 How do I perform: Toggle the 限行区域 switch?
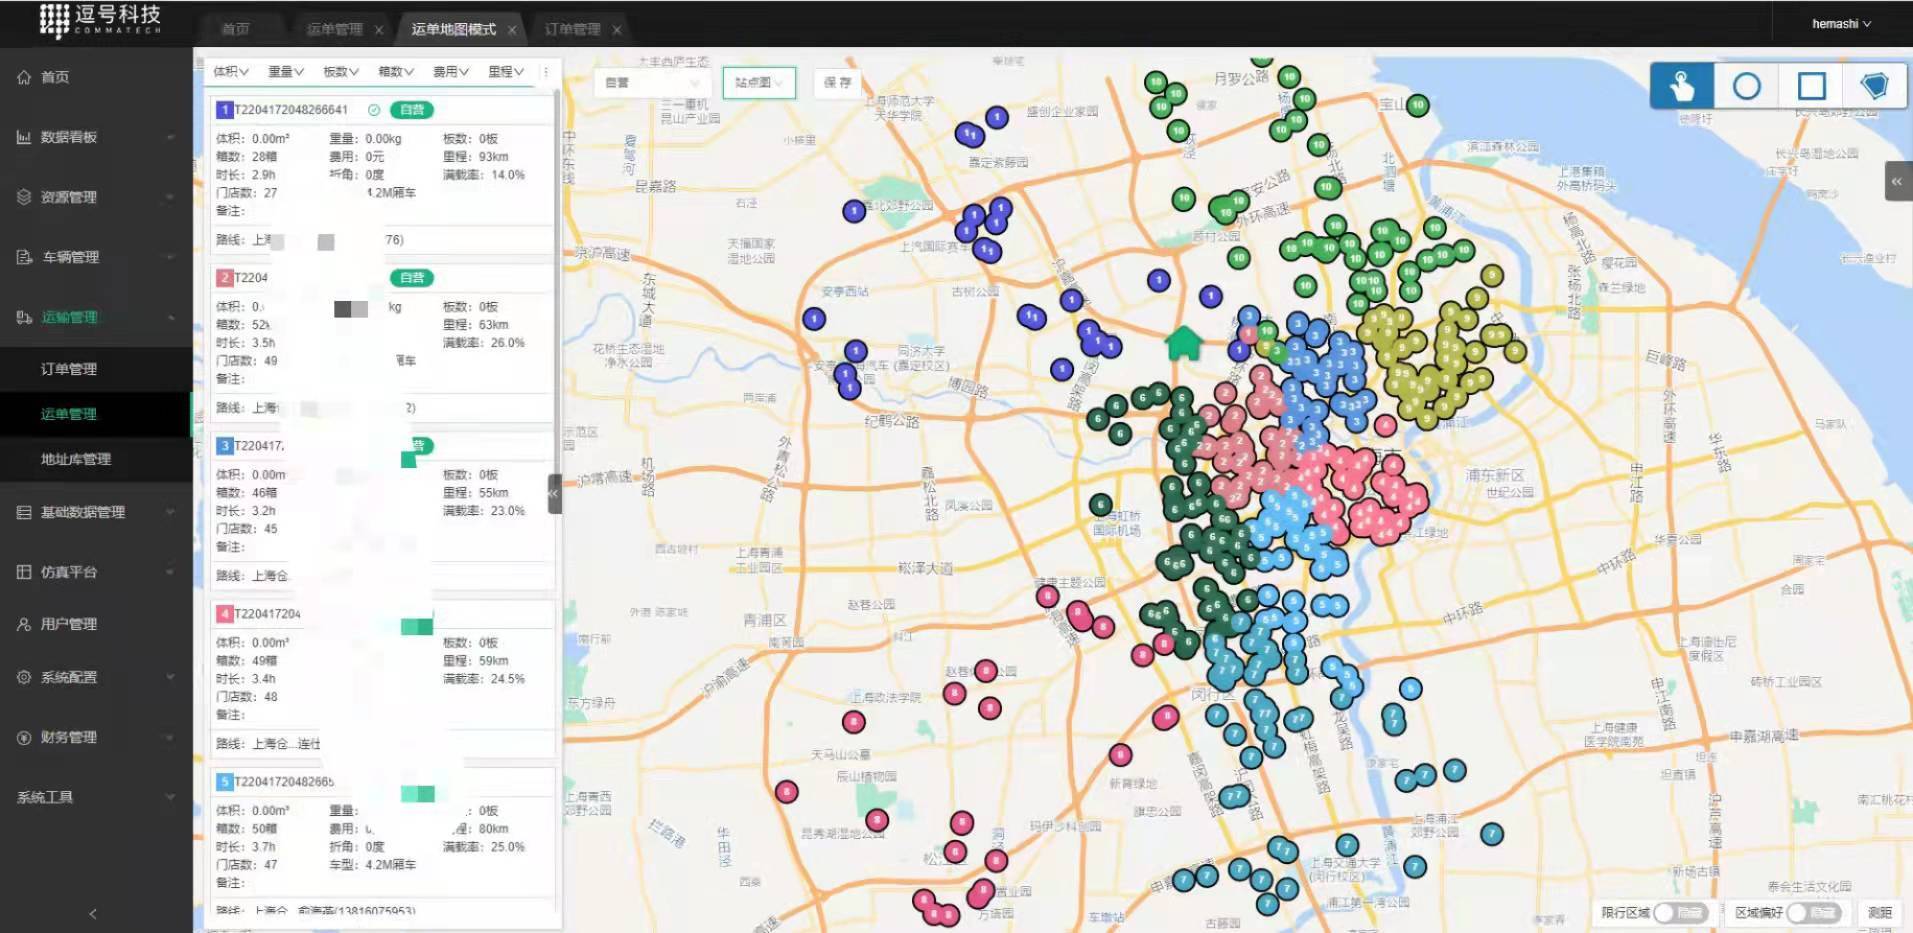tap(1679, 912)
